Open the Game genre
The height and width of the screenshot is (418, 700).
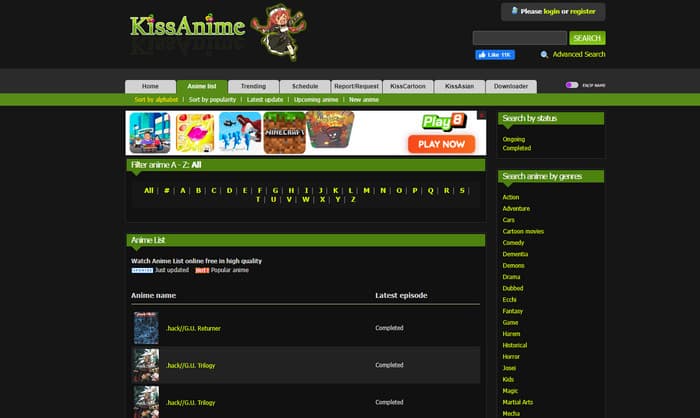tap(510, 322)
